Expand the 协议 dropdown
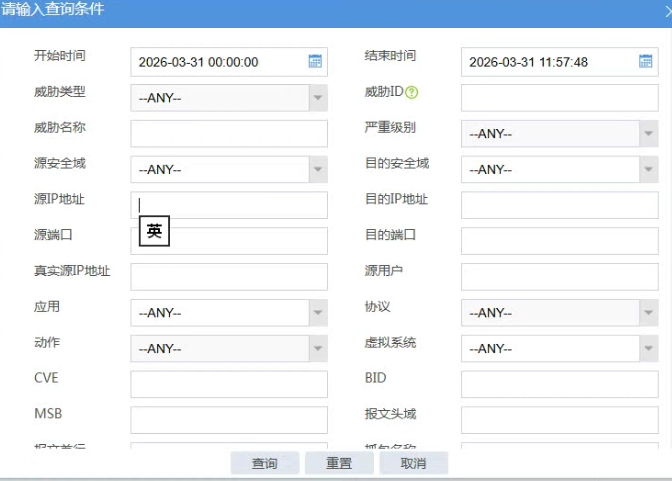This screenshot has height=481, width=672. click(649, 313)
